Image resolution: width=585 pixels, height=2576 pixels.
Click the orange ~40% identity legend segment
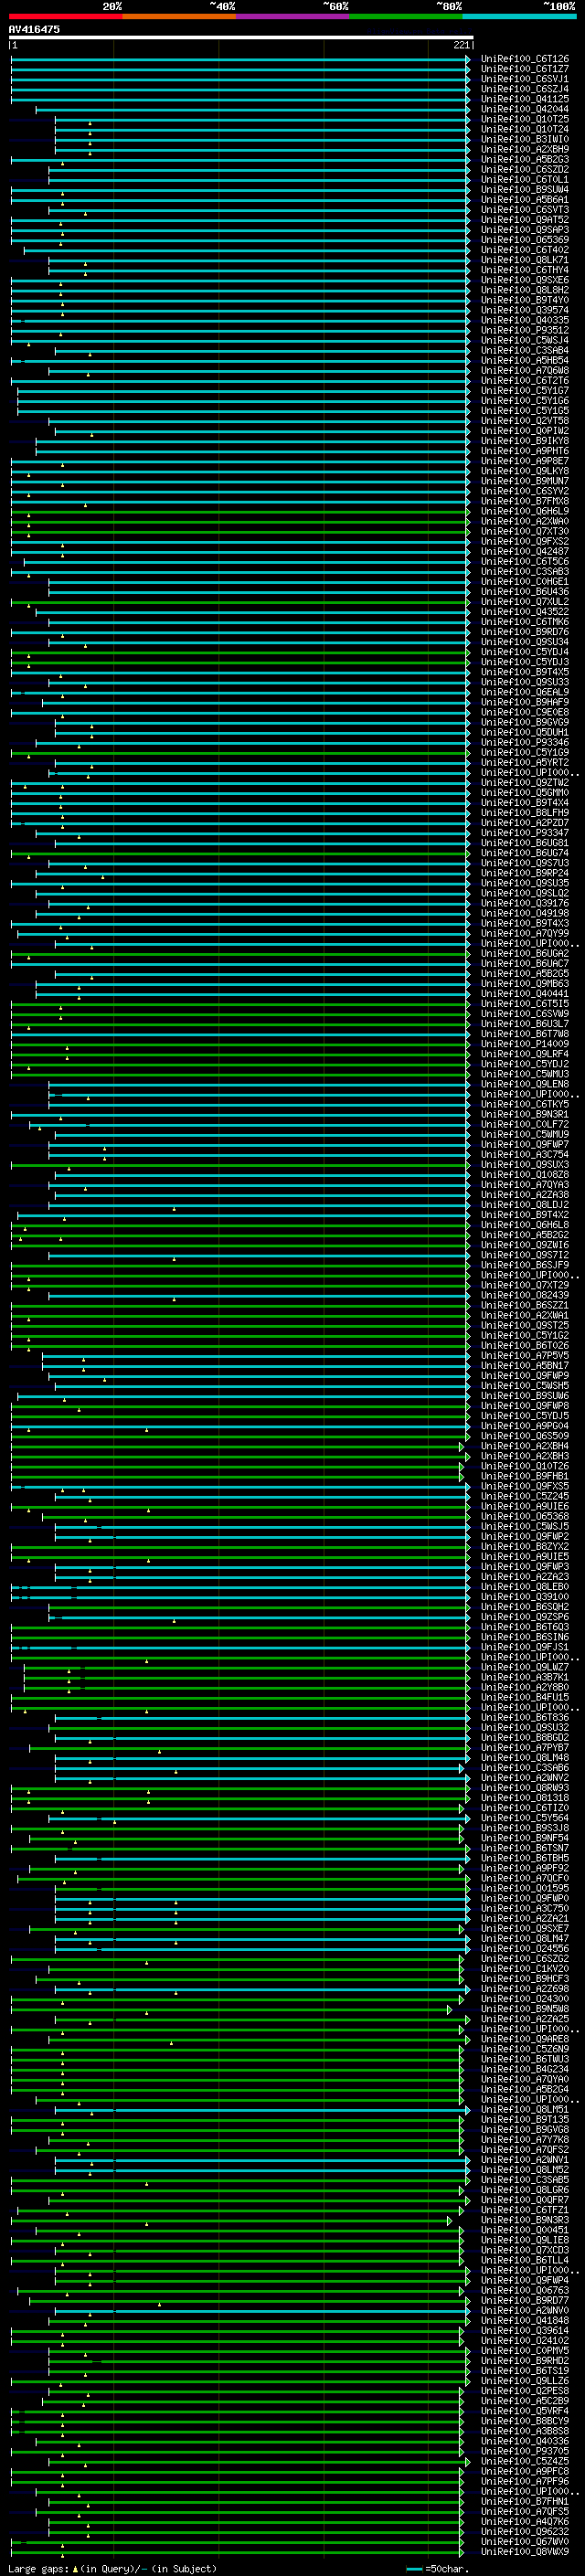pos(179,16)
